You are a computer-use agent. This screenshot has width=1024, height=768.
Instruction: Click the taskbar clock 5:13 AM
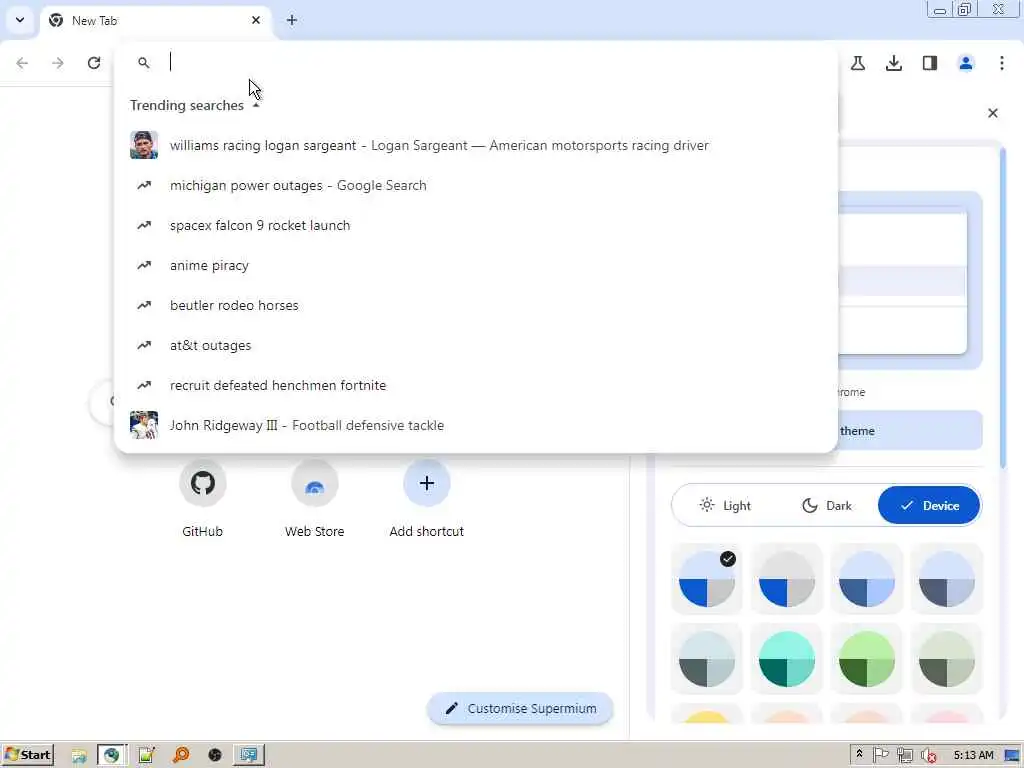[973, 755]
